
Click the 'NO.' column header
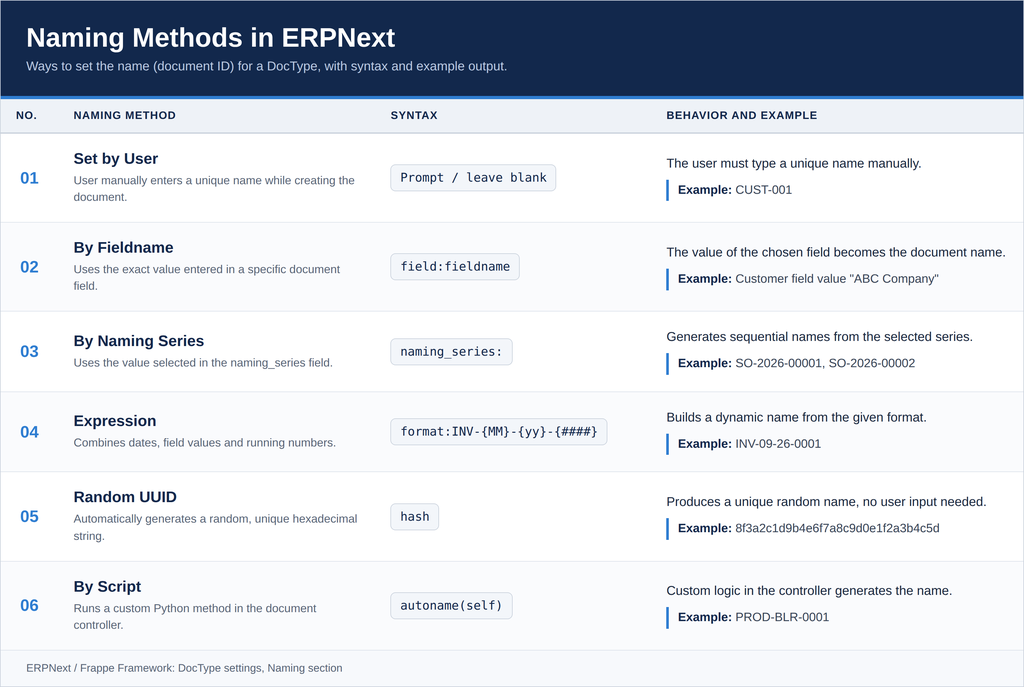point(26,116)
